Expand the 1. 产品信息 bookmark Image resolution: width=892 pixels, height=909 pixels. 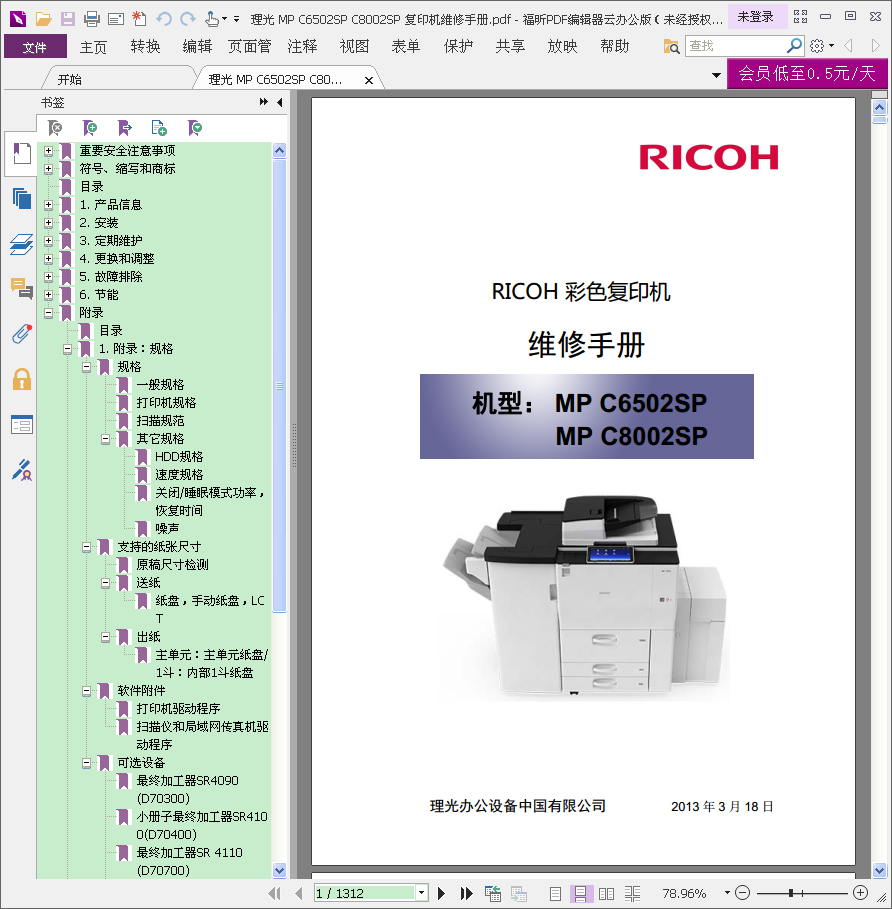[49, 205]
